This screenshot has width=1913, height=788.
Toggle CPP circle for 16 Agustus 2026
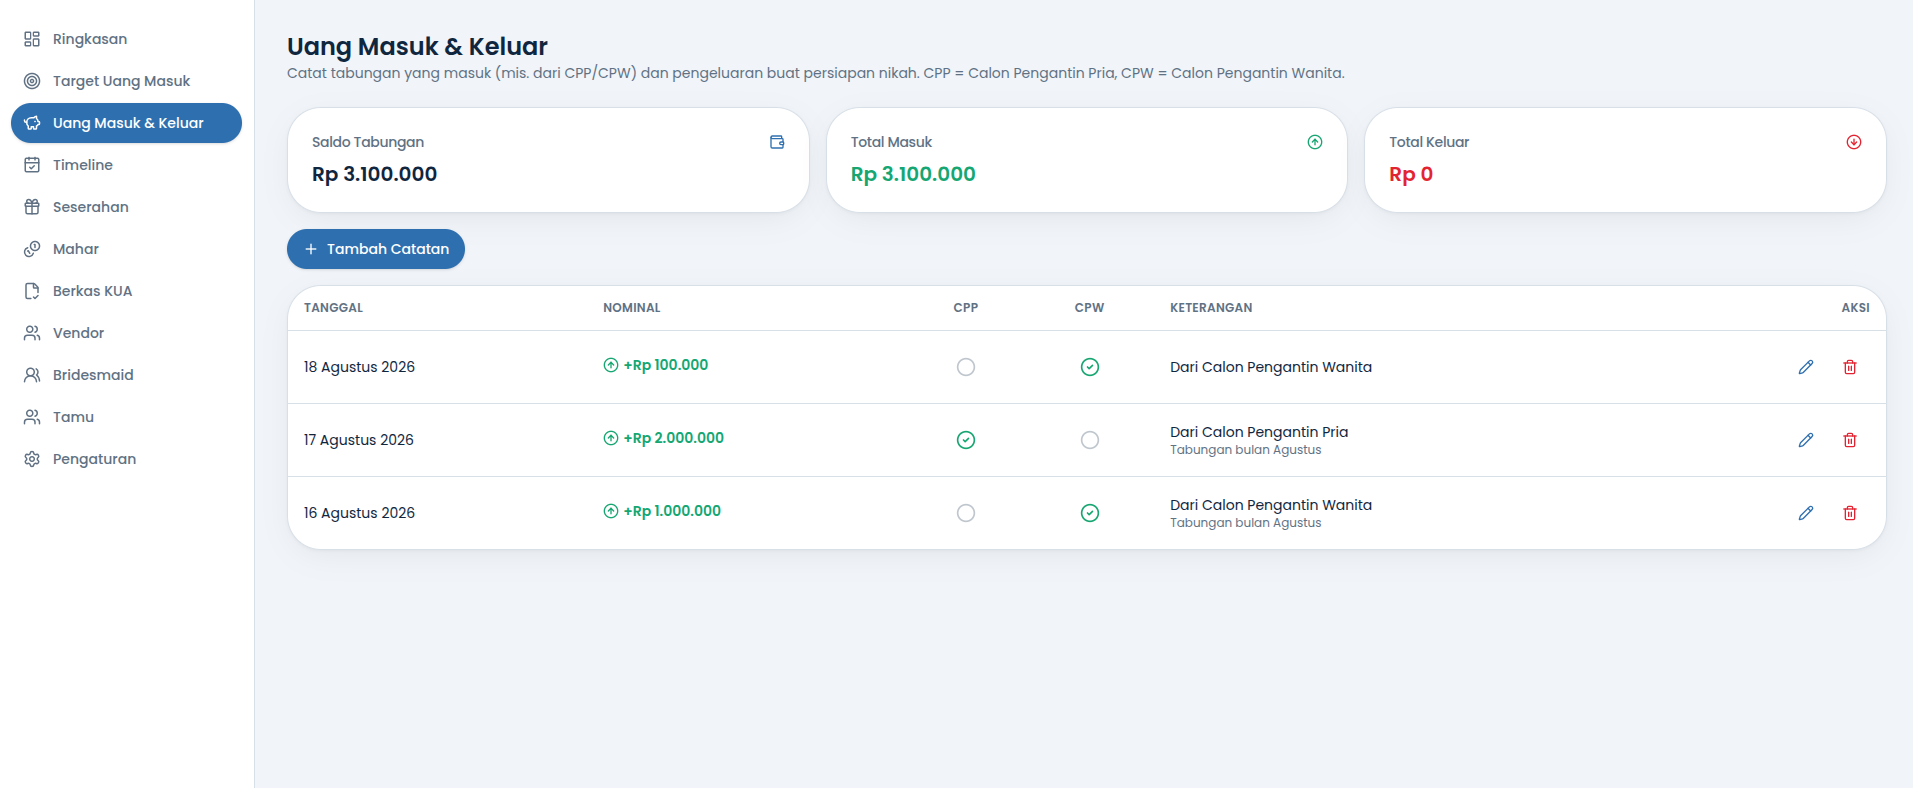[x=966, y=513]
